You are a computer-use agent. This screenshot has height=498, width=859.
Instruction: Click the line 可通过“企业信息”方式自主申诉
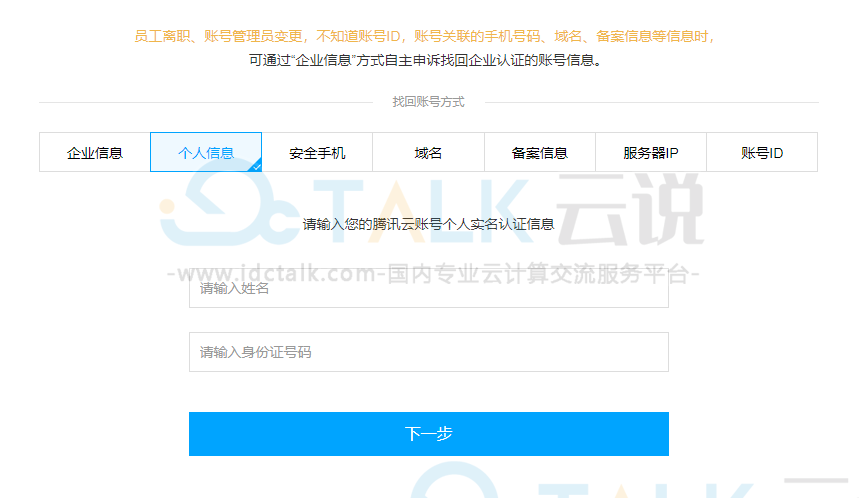425,60
